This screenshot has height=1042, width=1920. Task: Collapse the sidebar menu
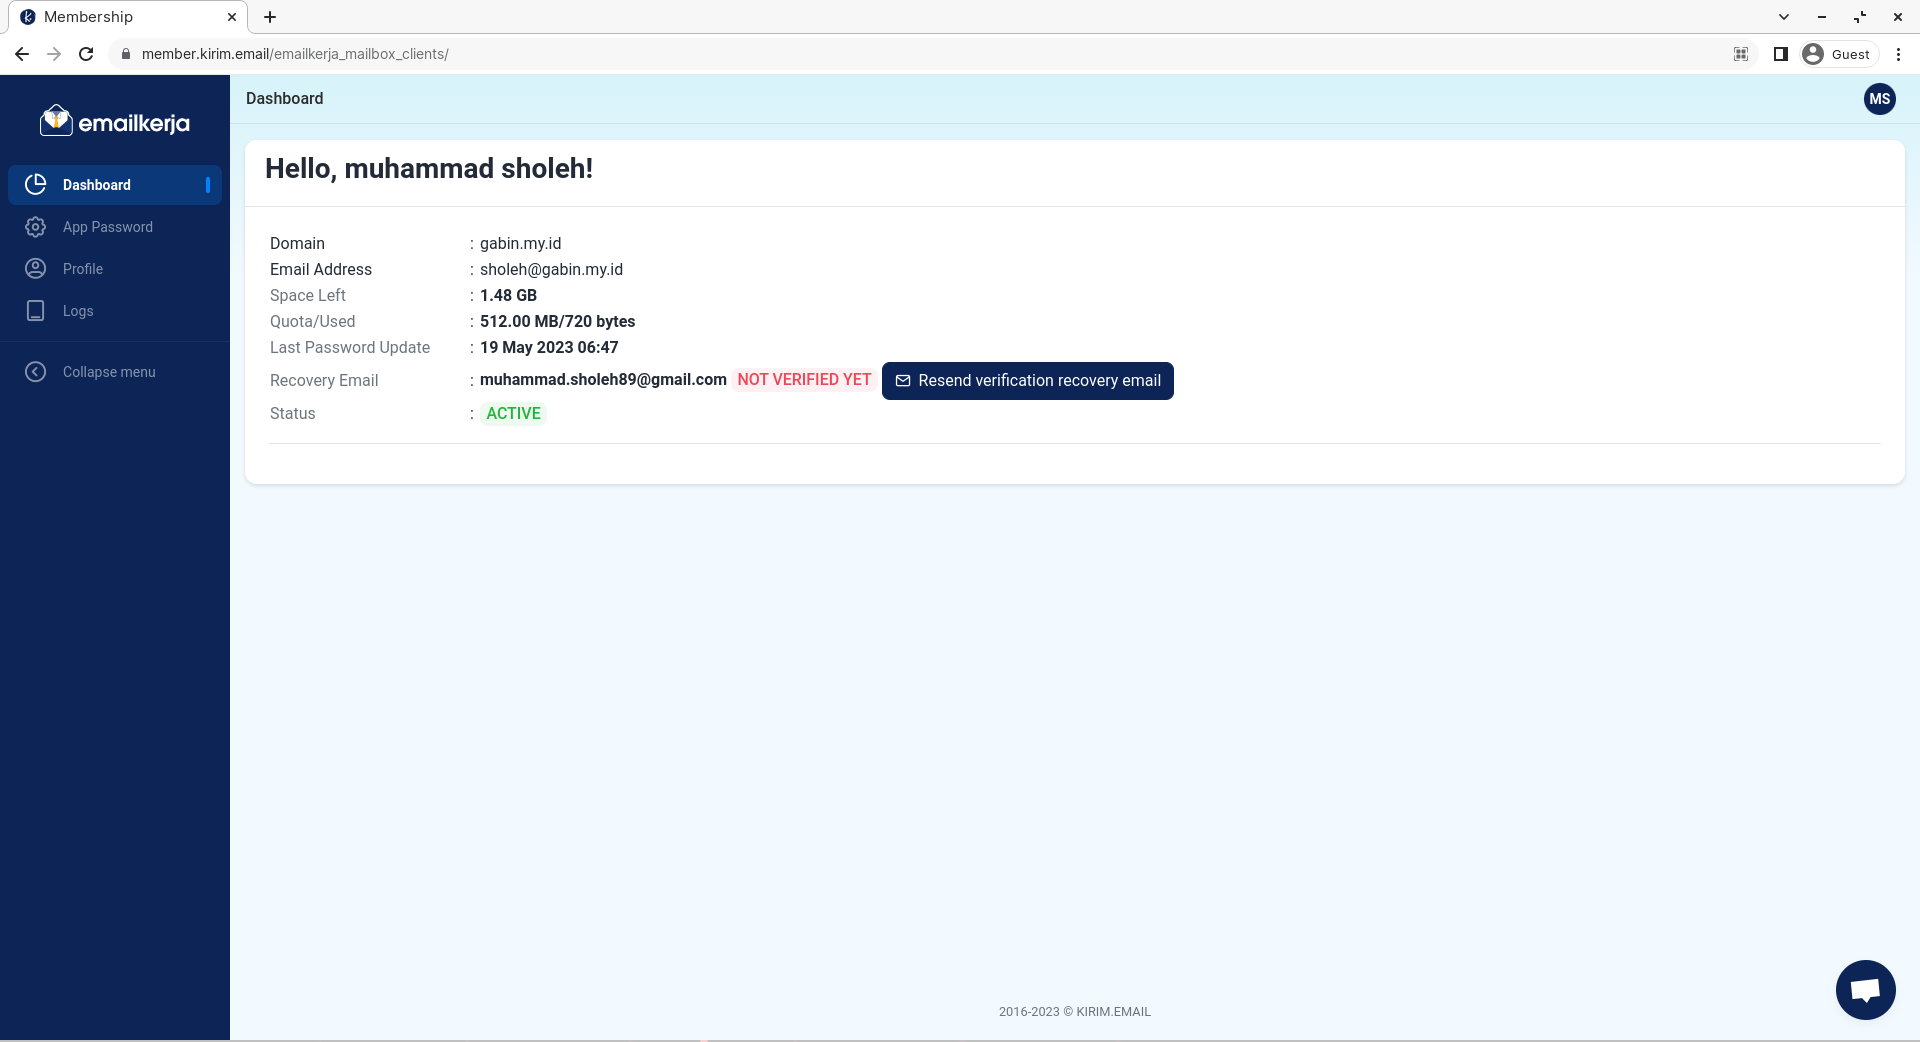[109, 371]
